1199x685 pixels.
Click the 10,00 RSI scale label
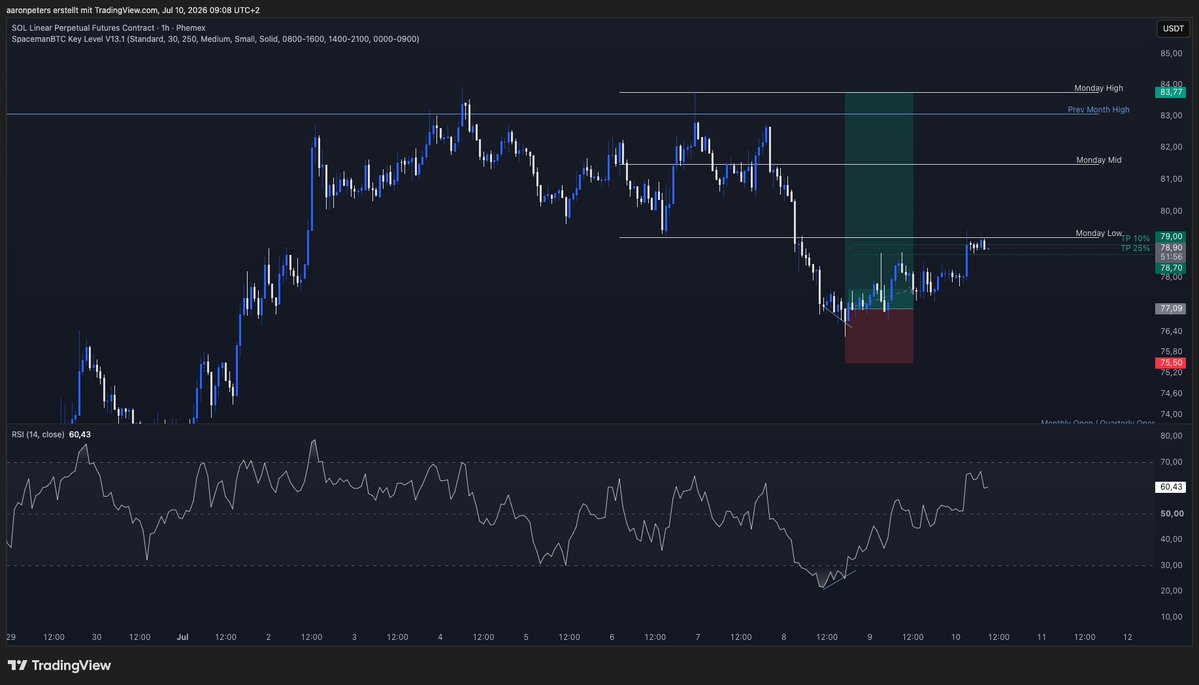tap(1171, 617)
